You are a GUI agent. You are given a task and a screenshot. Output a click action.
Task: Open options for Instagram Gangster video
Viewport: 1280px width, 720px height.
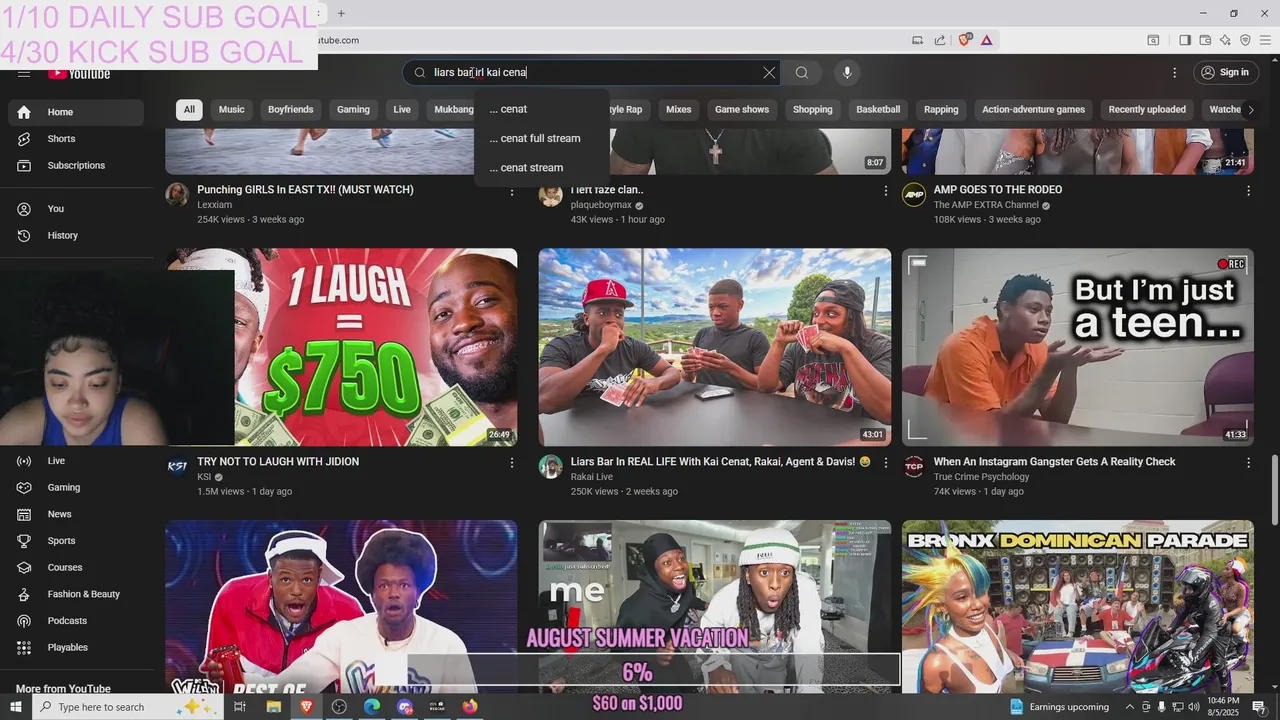[1248, 462]
